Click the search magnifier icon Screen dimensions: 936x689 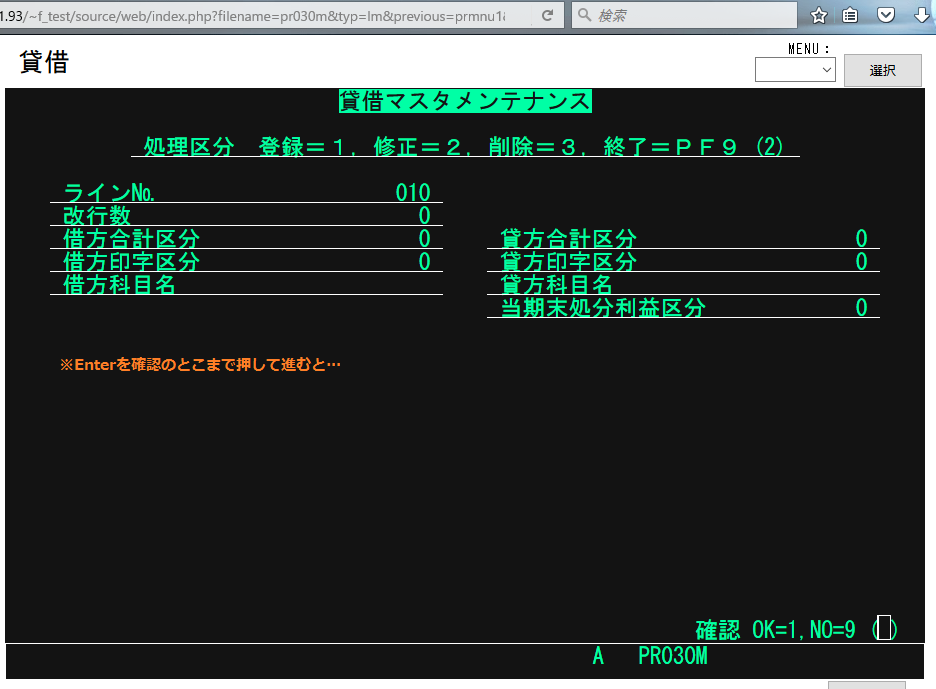click(584, 15)
